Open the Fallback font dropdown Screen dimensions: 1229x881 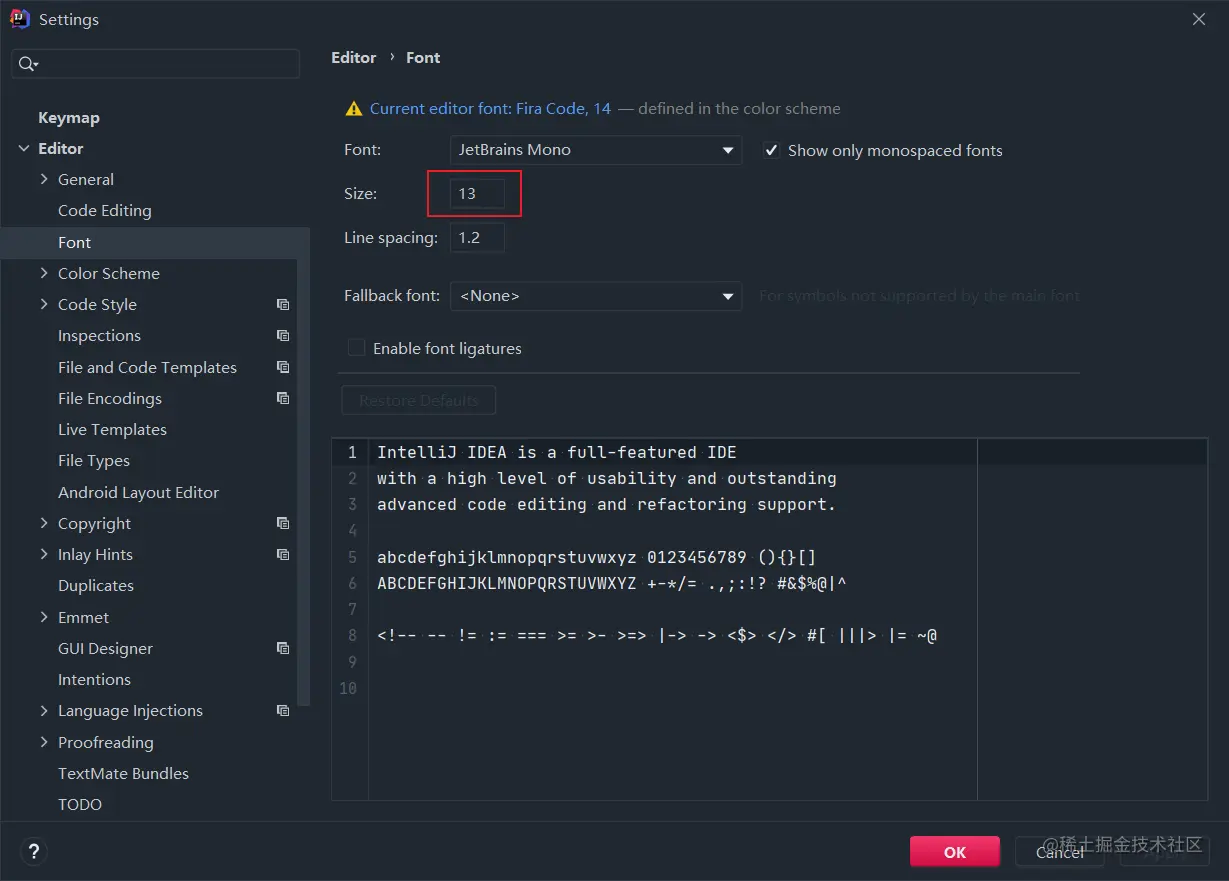click(x=596, y=296)
